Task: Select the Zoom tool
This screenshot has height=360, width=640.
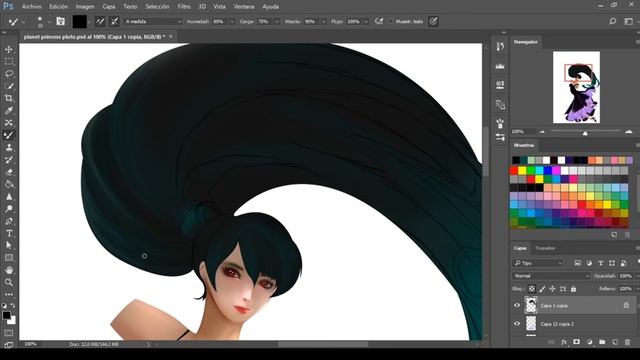Action: [x=9, y=282]
